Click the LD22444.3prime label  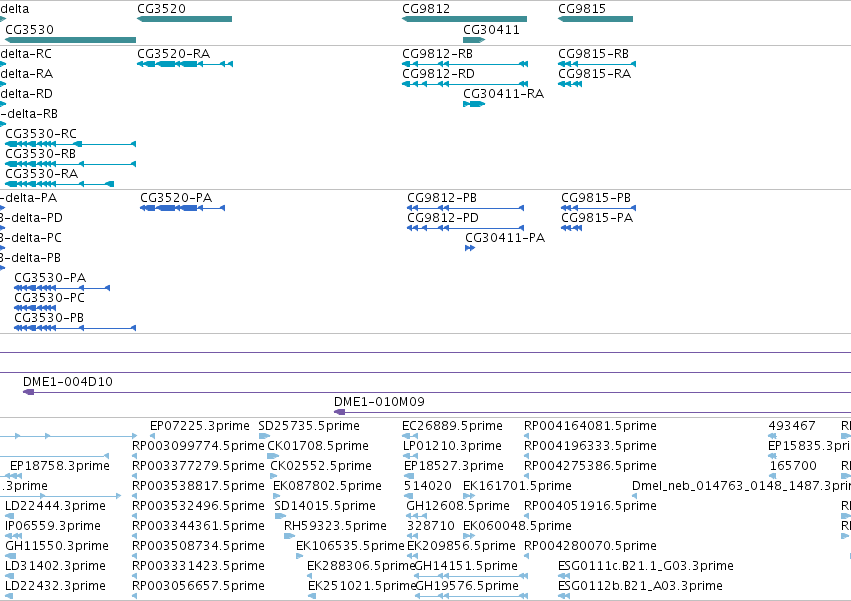click(x=55, y=506)
